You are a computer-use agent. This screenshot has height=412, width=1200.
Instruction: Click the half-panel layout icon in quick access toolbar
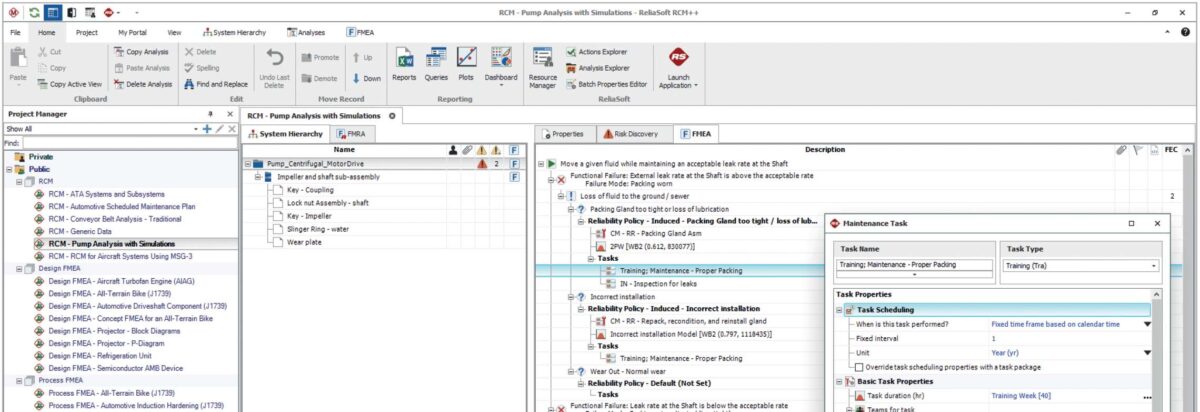point(72,12)
